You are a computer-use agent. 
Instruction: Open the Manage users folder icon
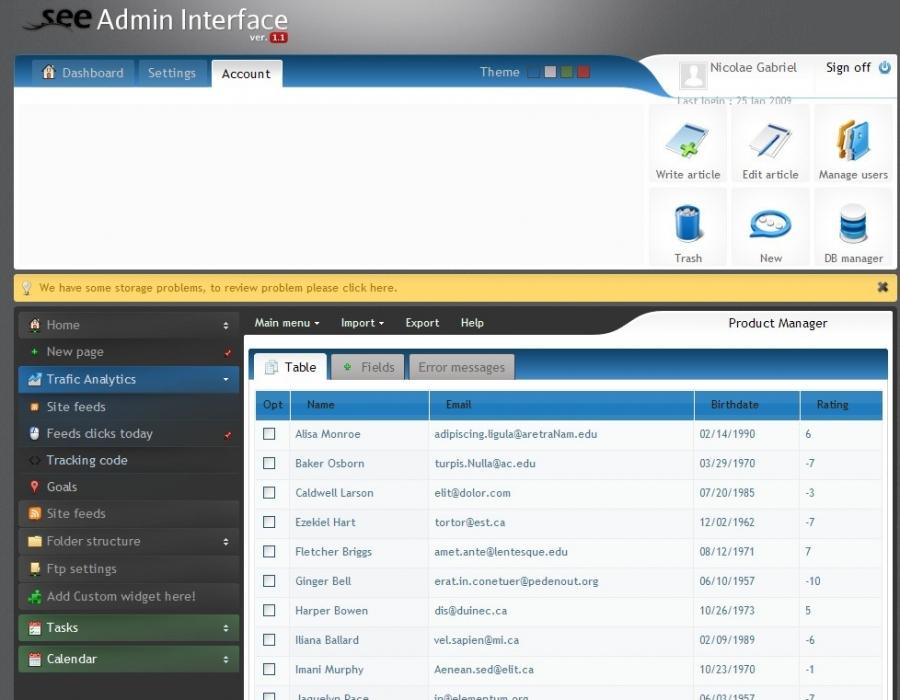[x=853, y=140]
